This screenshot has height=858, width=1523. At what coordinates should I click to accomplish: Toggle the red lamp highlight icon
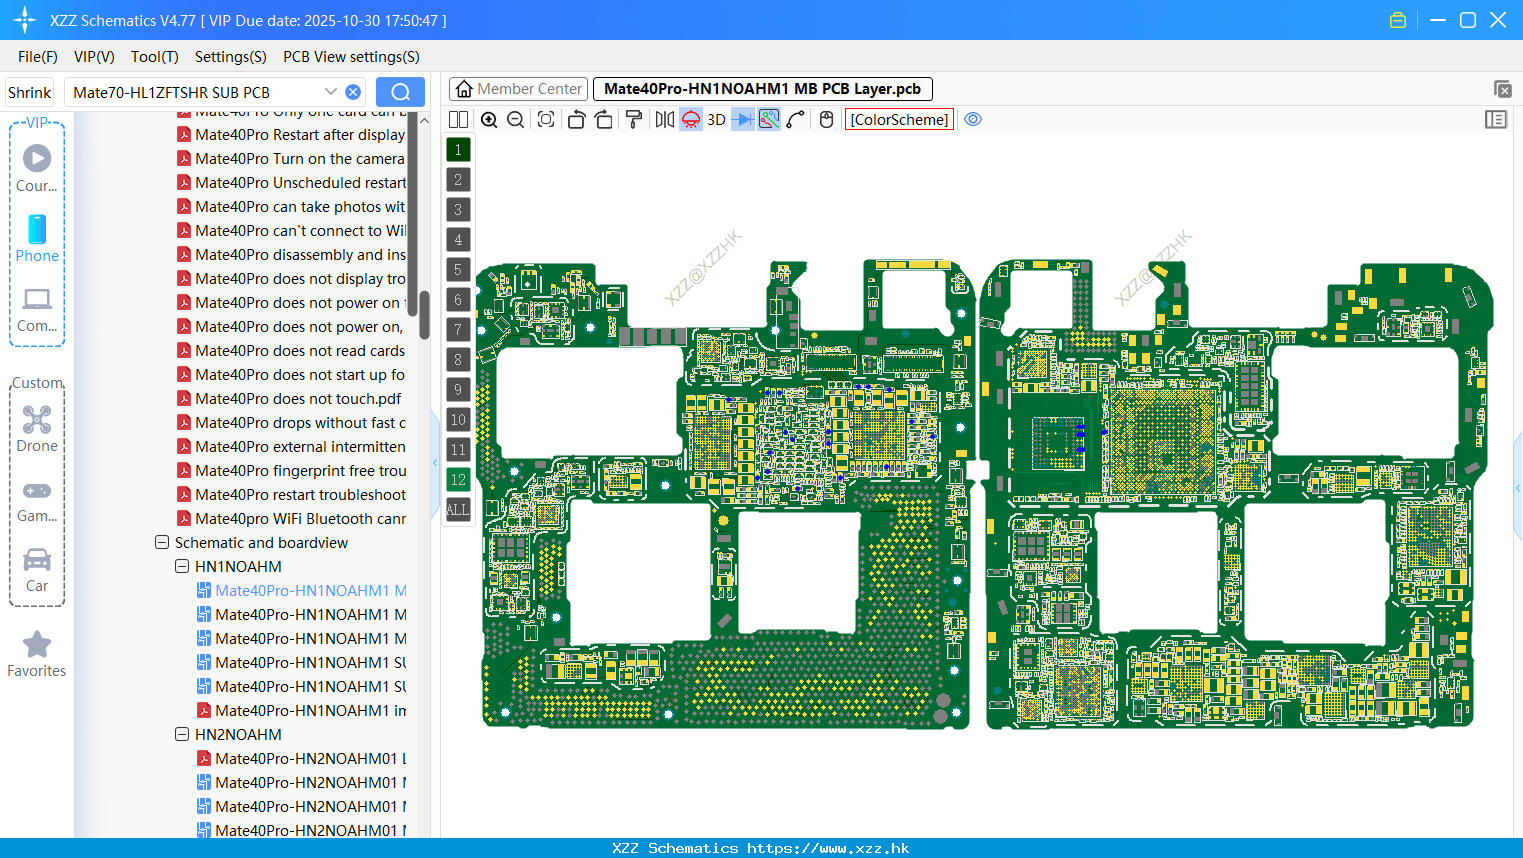point(691,119)
